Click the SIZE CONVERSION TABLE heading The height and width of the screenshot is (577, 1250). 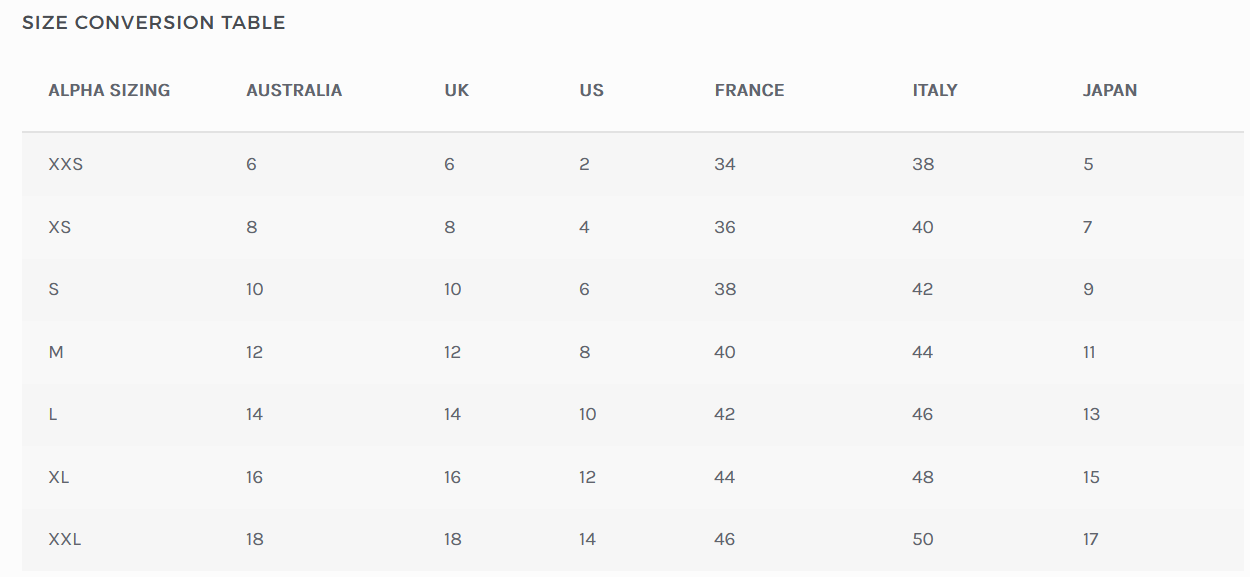pos(153,23)
